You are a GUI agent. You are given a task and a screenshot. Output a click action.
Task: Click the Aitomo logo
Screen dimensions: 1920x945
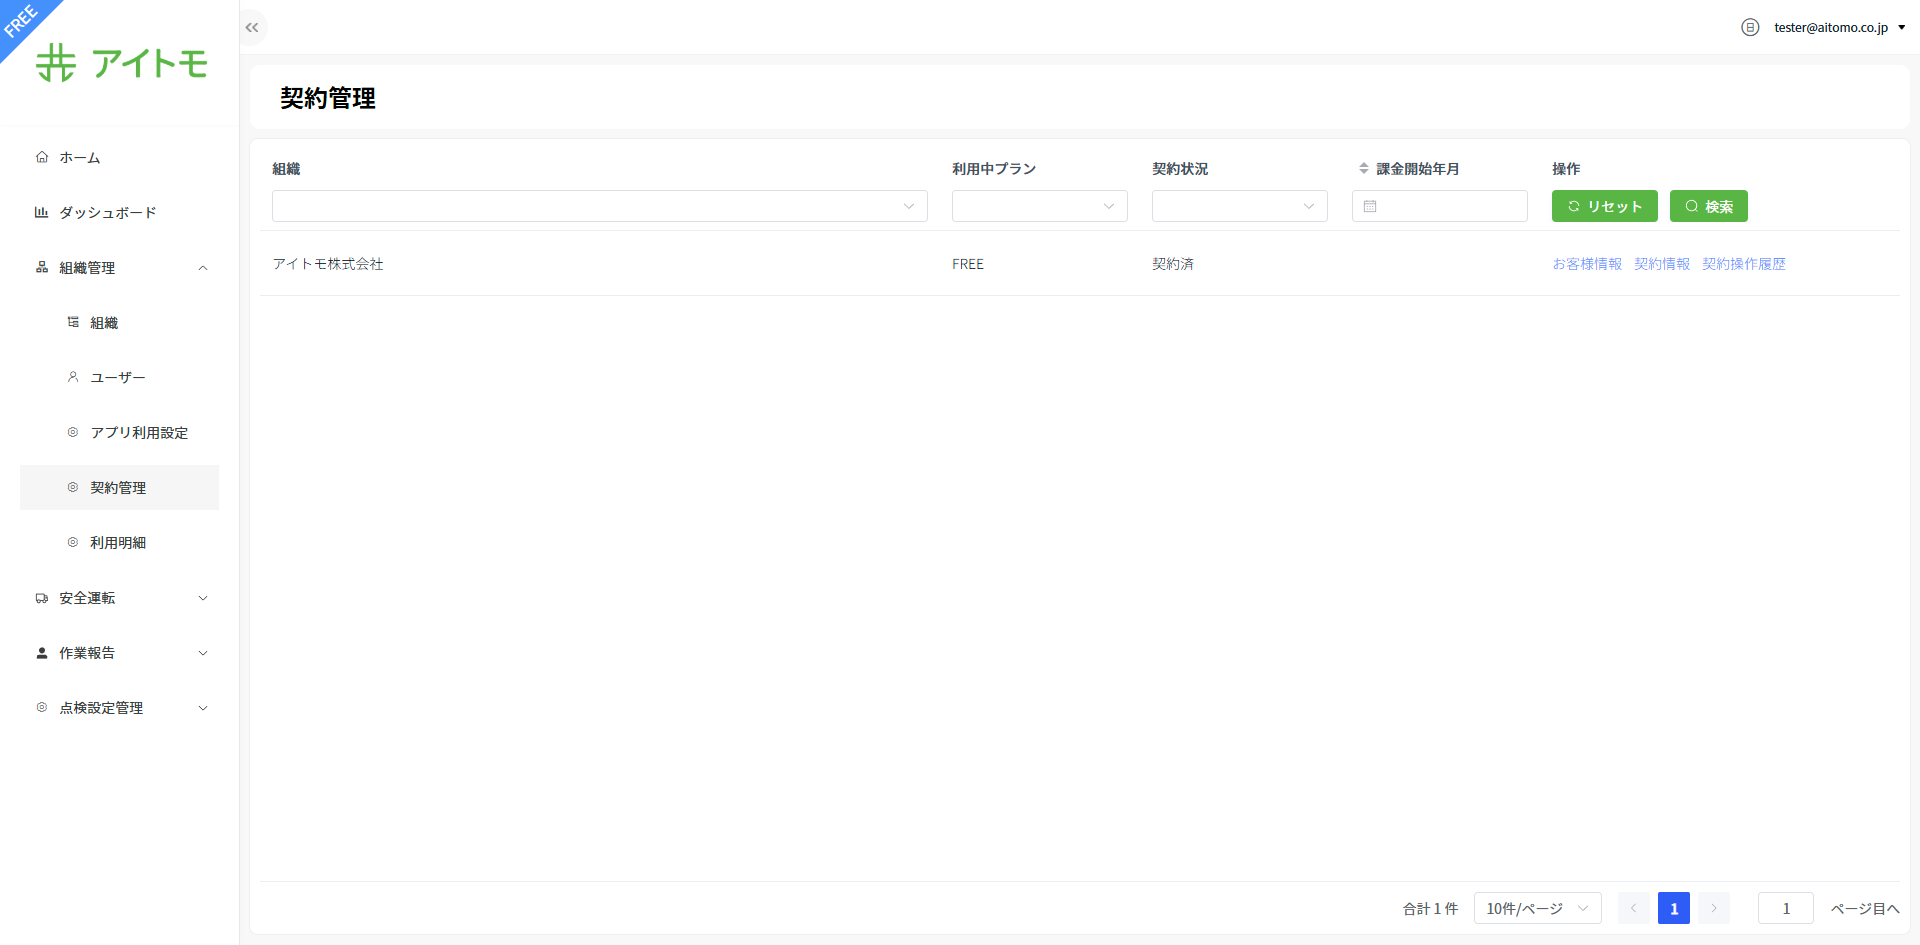[x=121, y=63]
